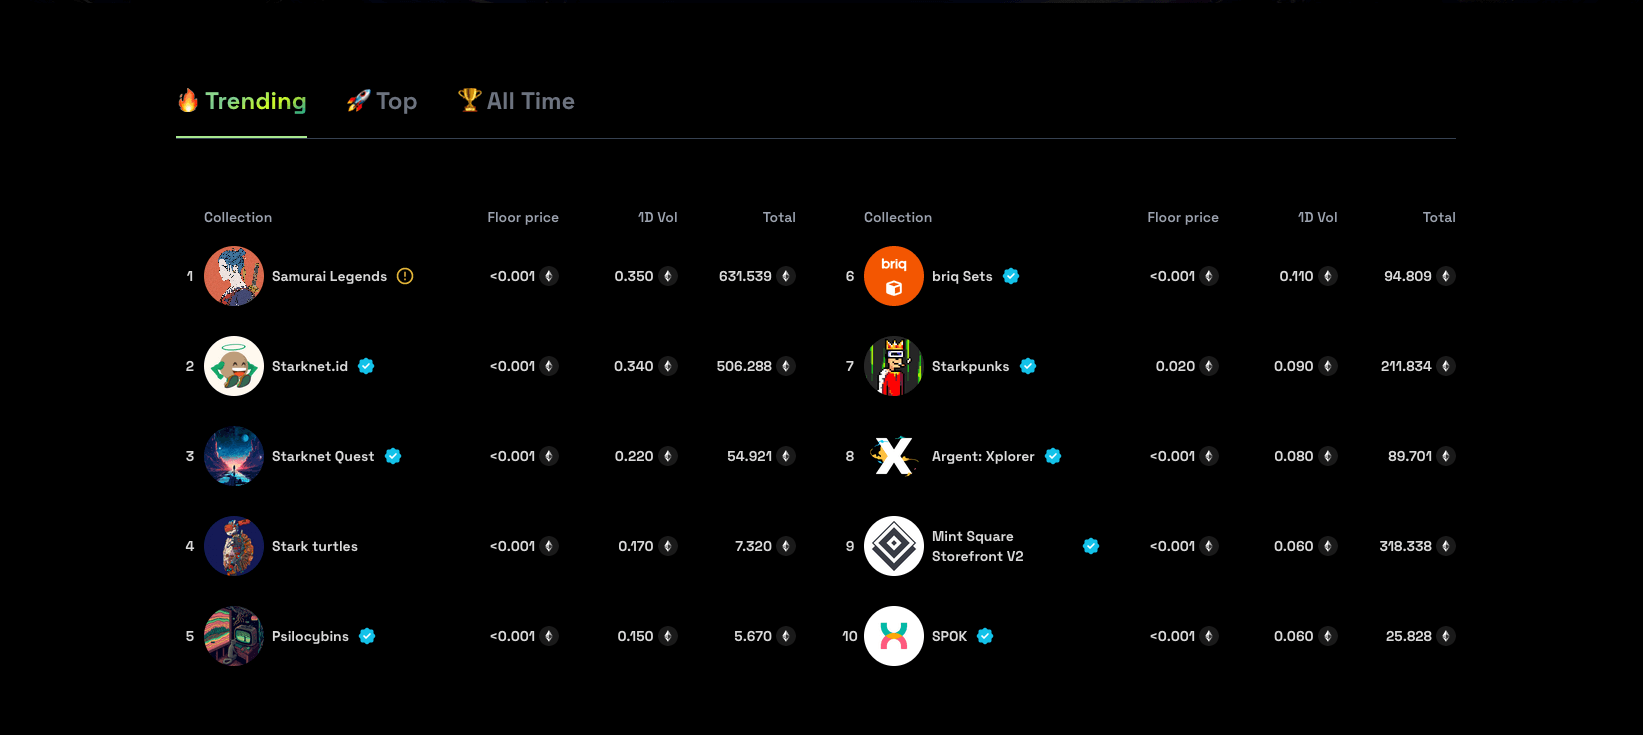Open Mint Square Storefront V2 collection
The height and width of the screenshot is (735, 1643).
pos(978,546)
